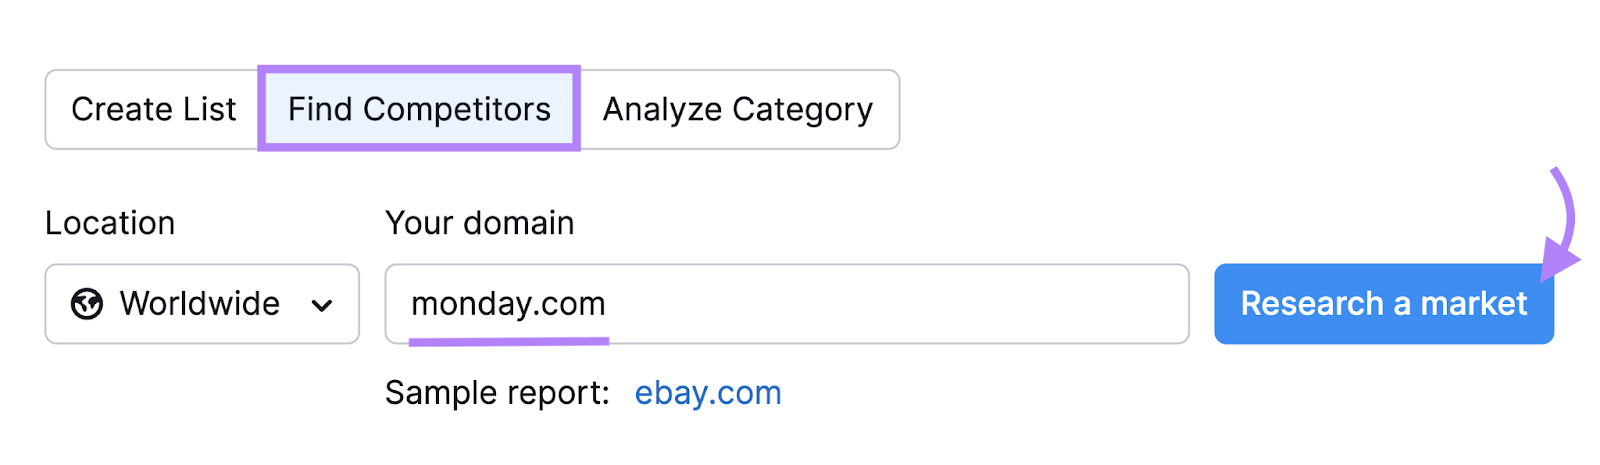Viewport: 1600px width, 465px height.
Task: Open the Analyze Category tab
Action: click(x=738, y=109)
